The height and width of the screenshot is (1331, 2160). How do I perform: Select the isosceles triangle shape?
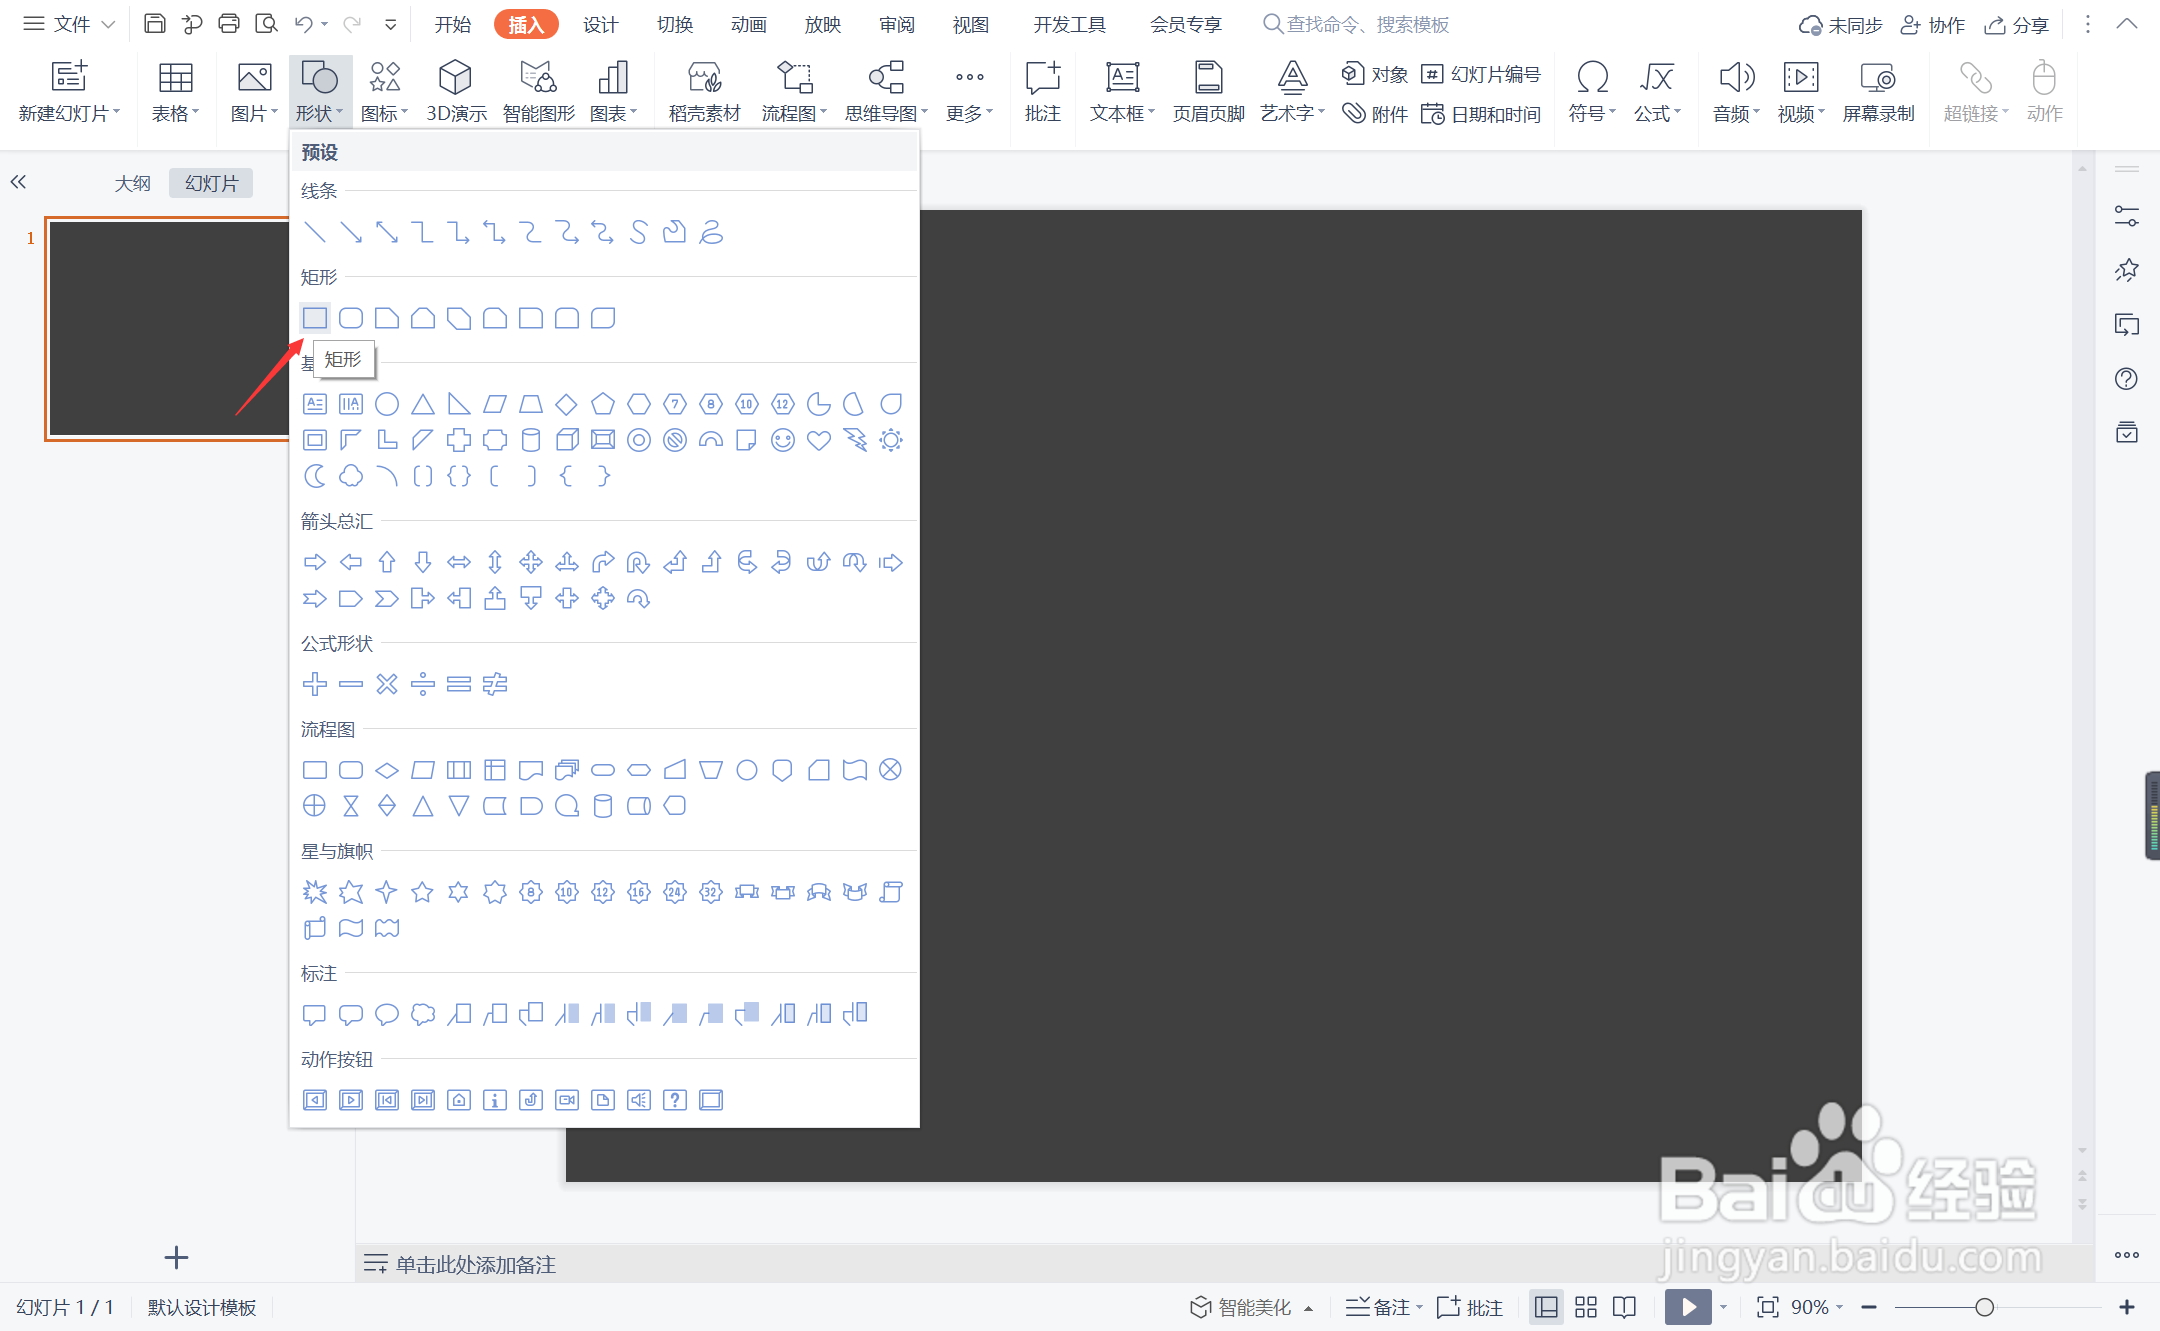click(423, 404)
